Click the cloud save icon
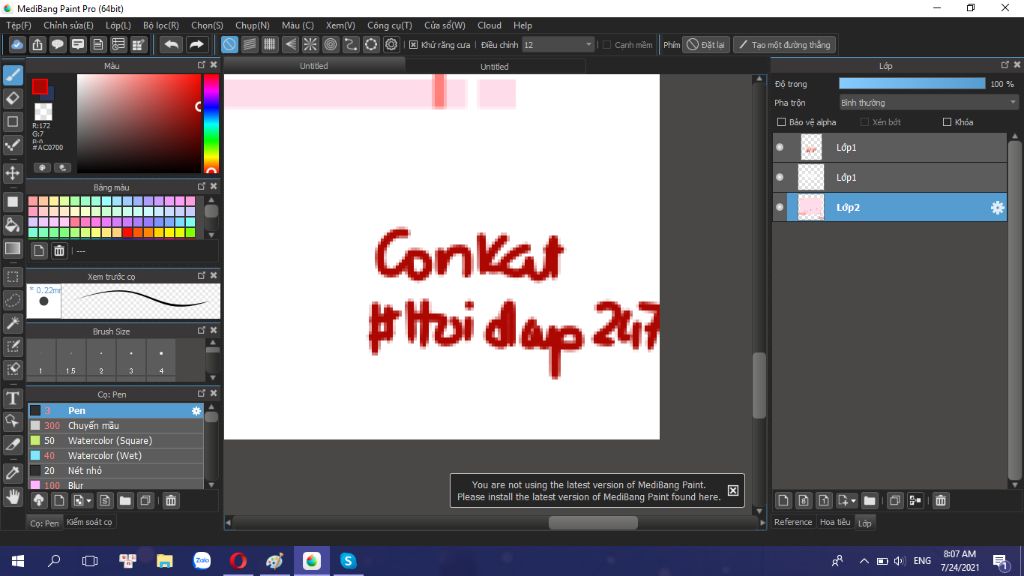 tap(17, 44)
